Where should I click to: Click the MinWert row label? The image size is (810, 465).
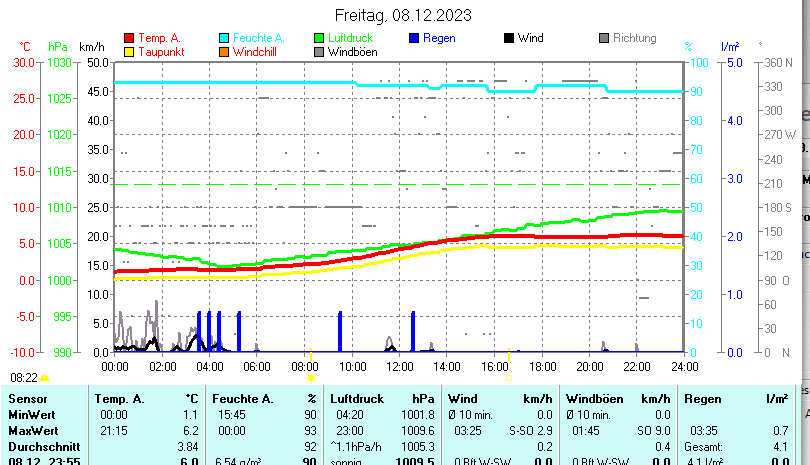click(x=31, y=414)
